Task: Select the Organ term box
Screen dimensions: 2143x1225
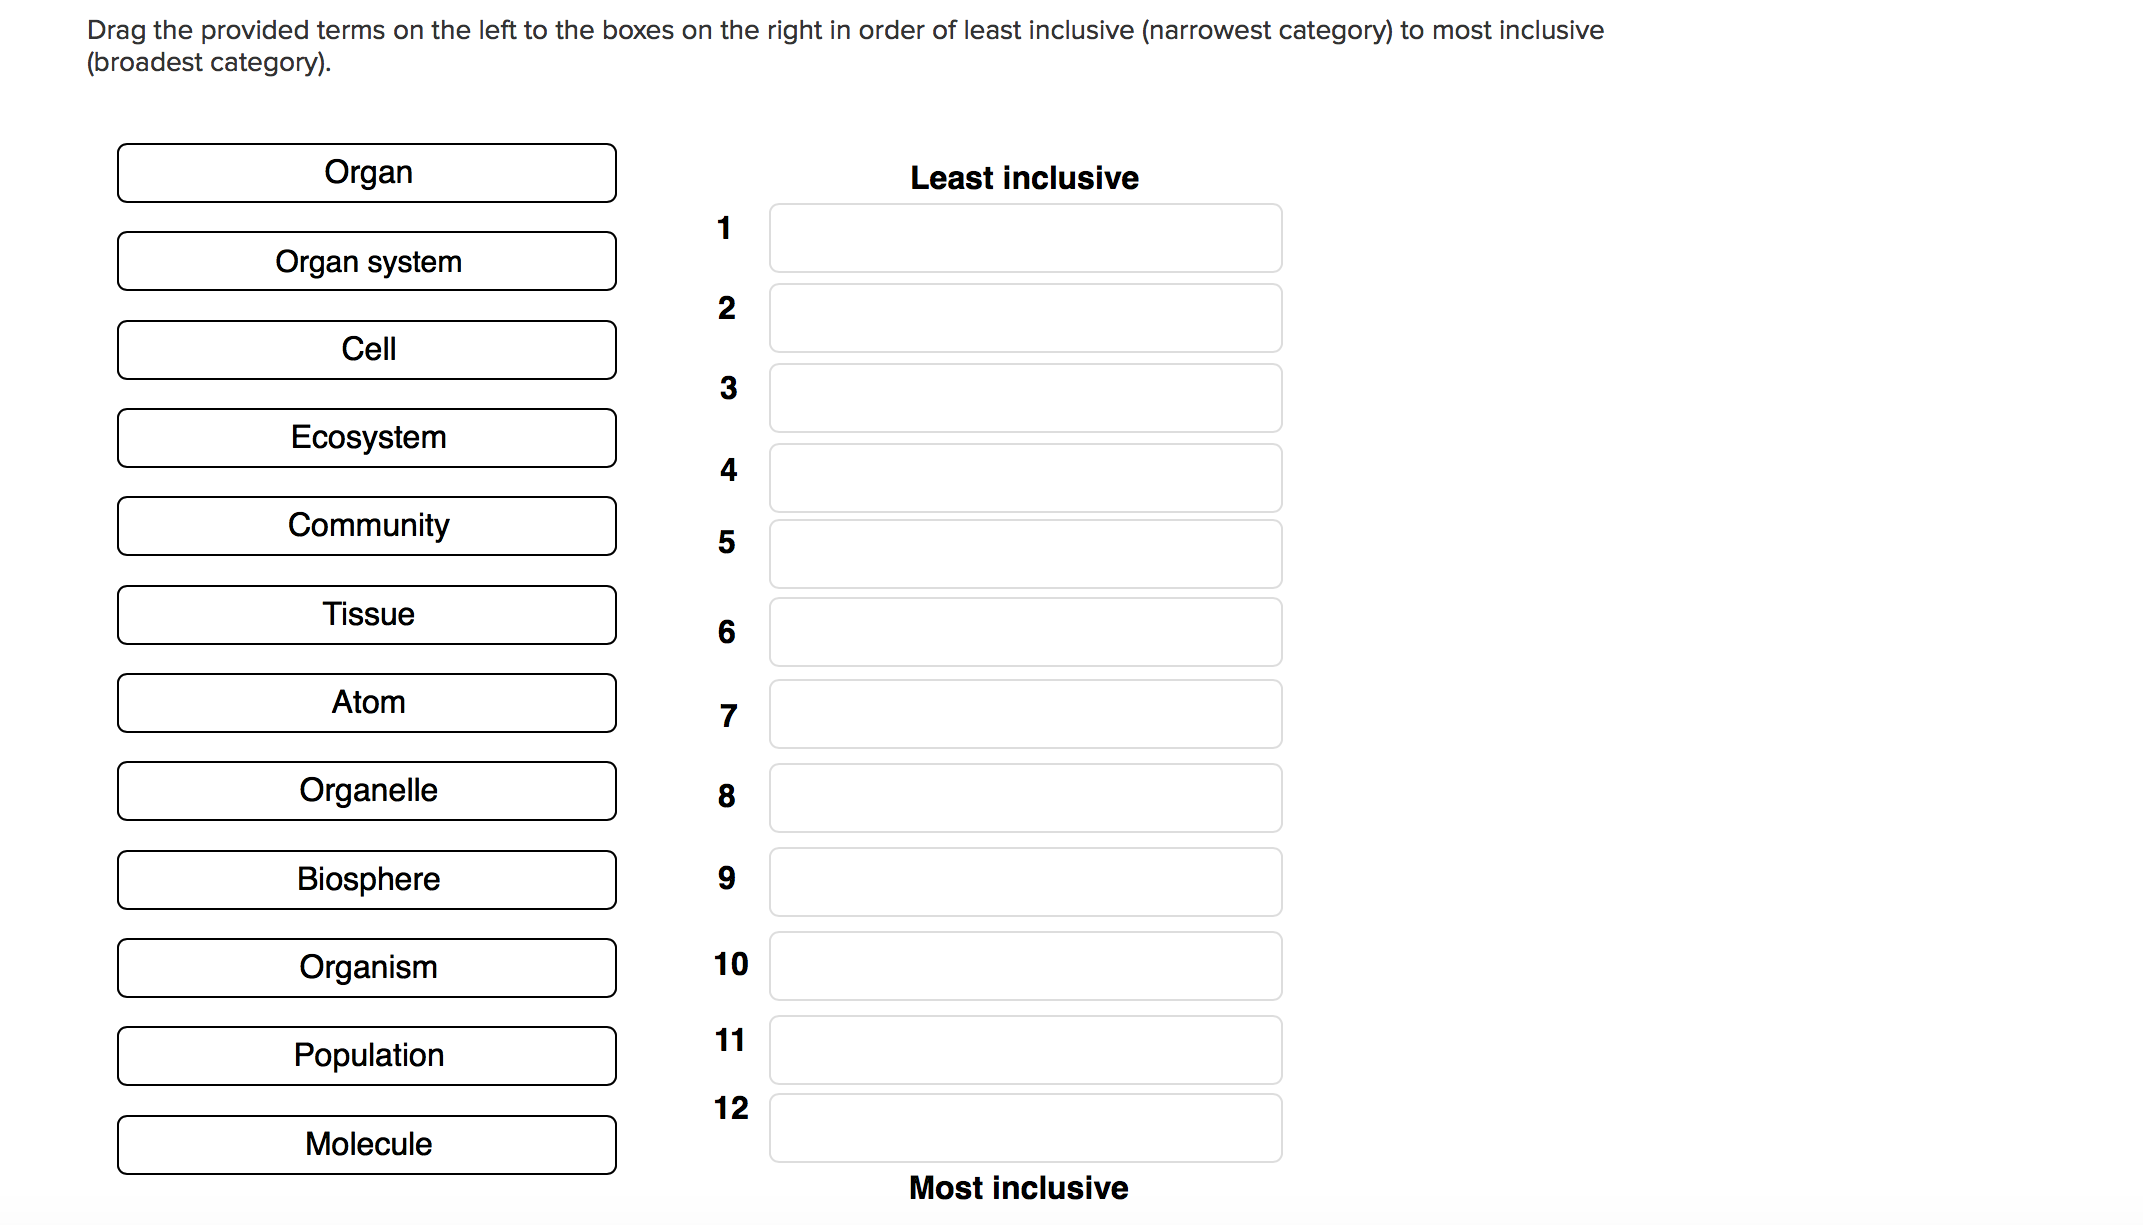Action: (x=367, y=172)
